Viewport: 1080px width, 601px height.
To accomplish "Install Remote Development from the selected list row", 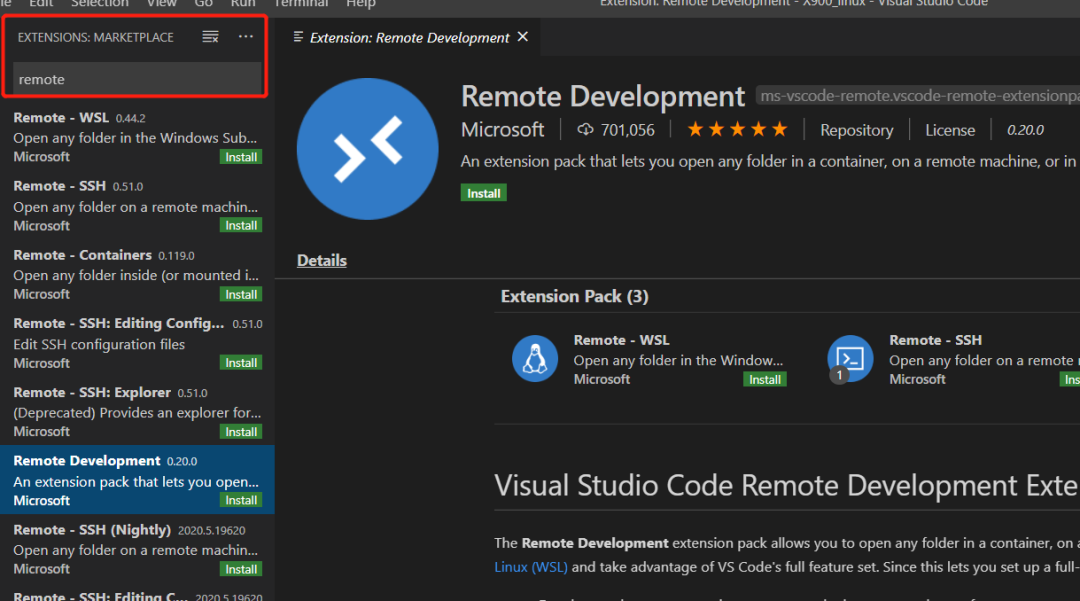I will pyautogui.click(x=241, y=500).
